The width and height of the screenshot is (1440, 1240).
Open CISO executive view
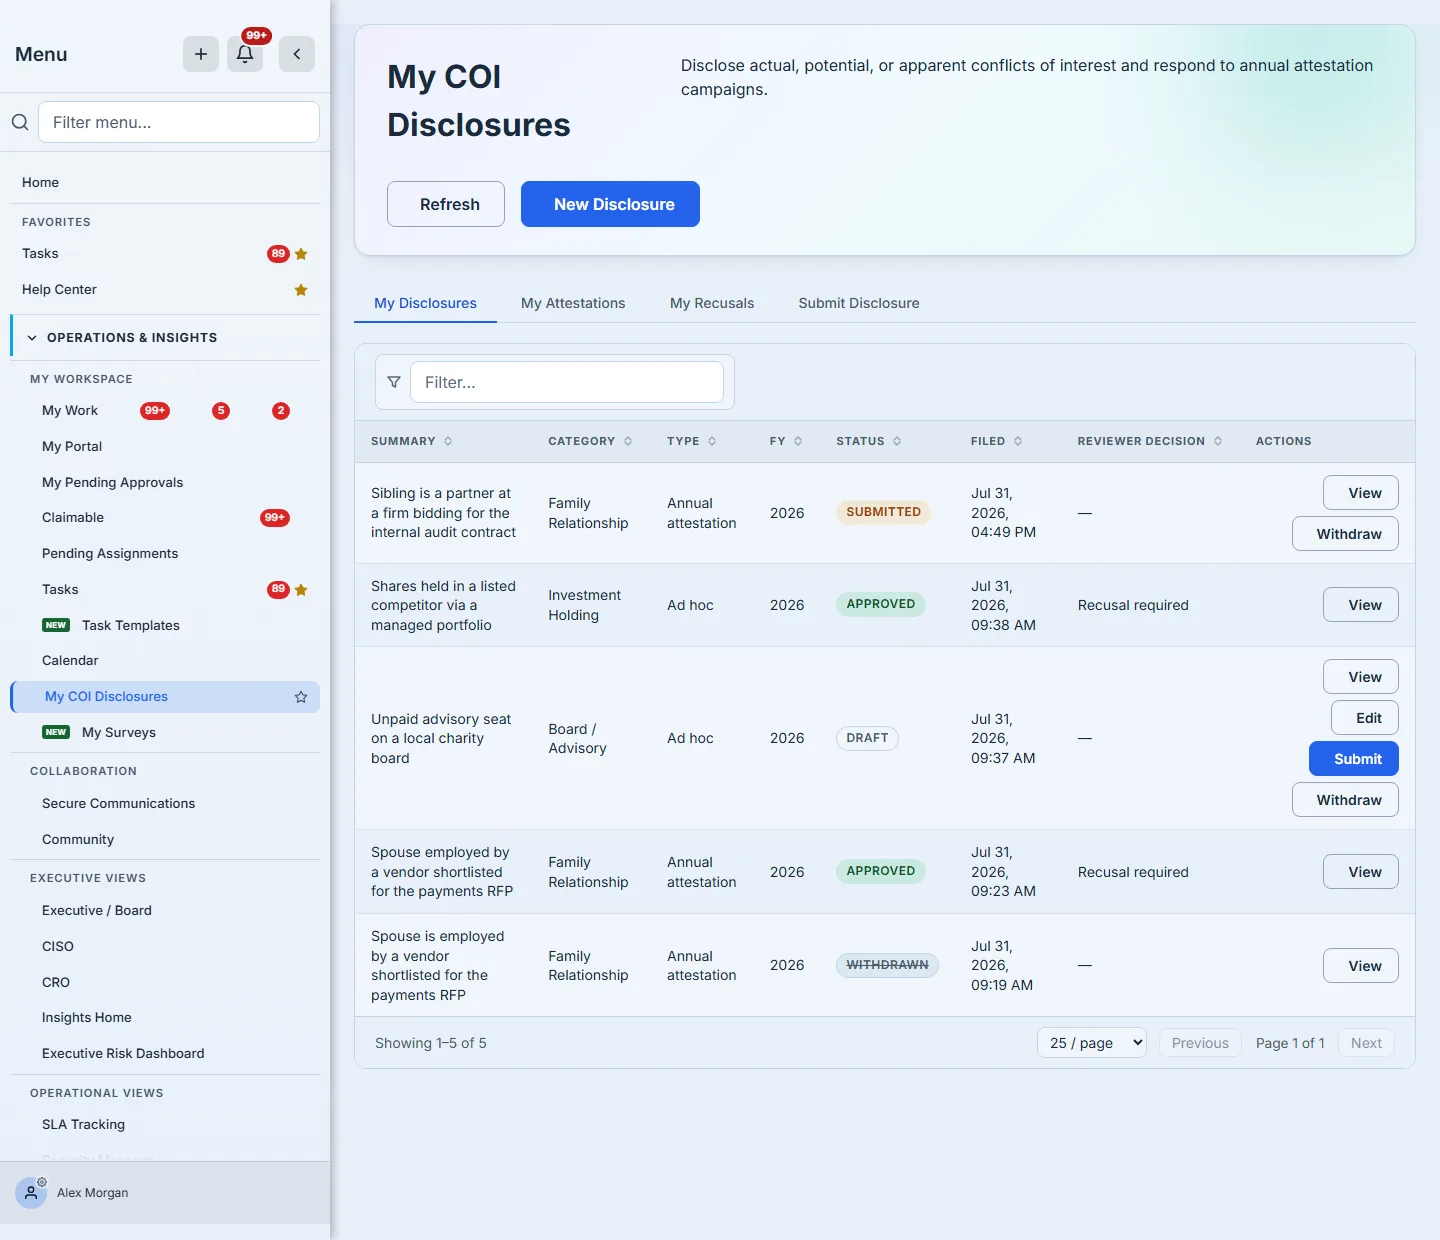tap(165, 946)
